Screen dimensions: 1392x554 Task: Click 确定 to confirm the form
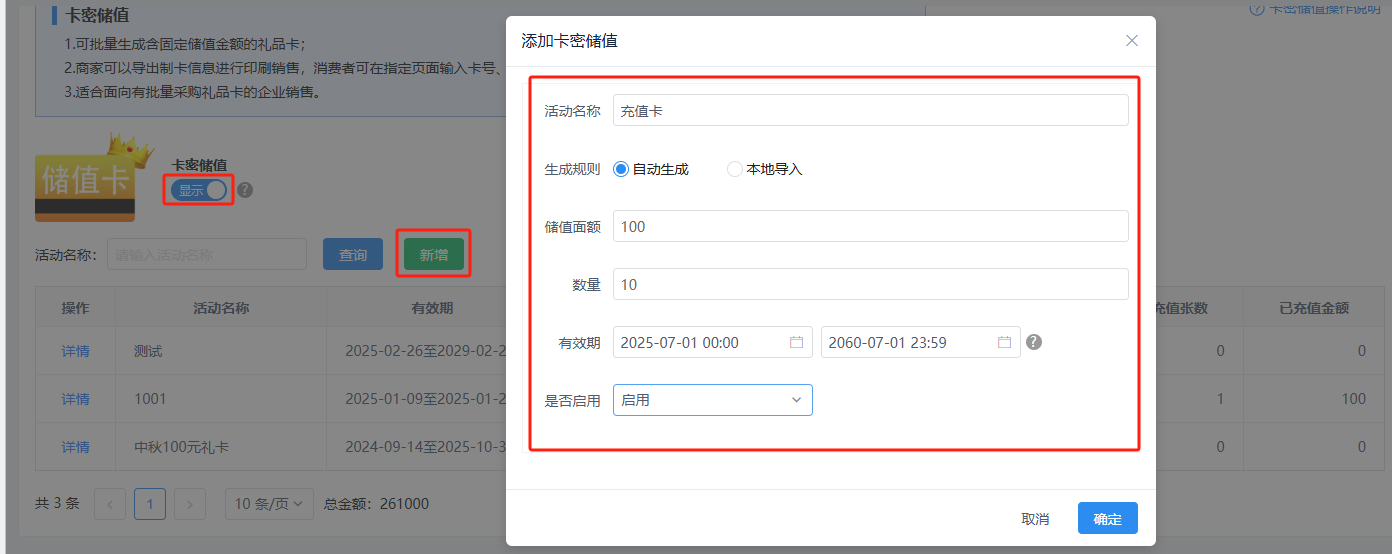tap(1107, 519)
